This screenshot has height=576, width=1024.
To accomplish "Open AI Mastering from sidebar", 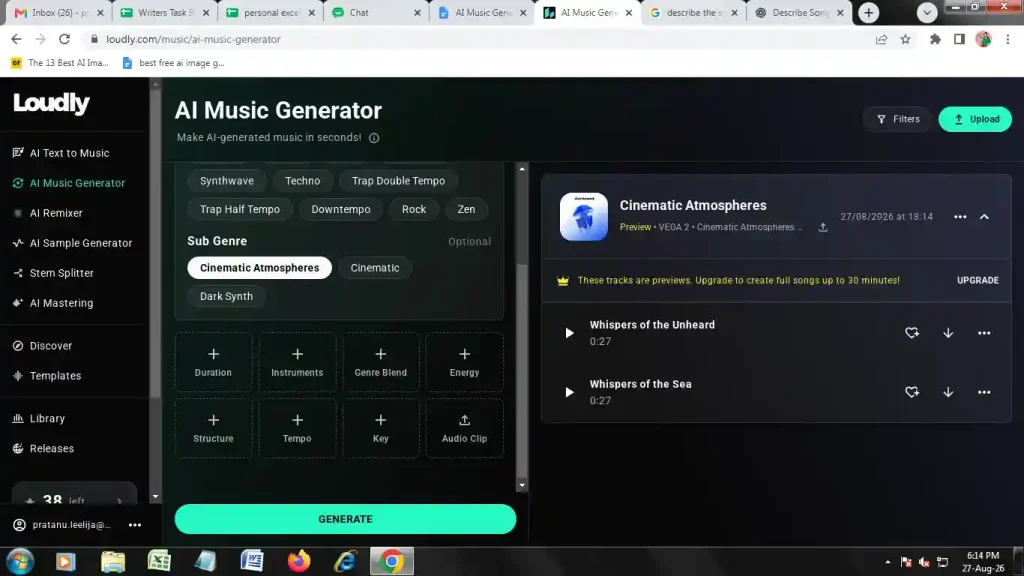I will [54, 303].
